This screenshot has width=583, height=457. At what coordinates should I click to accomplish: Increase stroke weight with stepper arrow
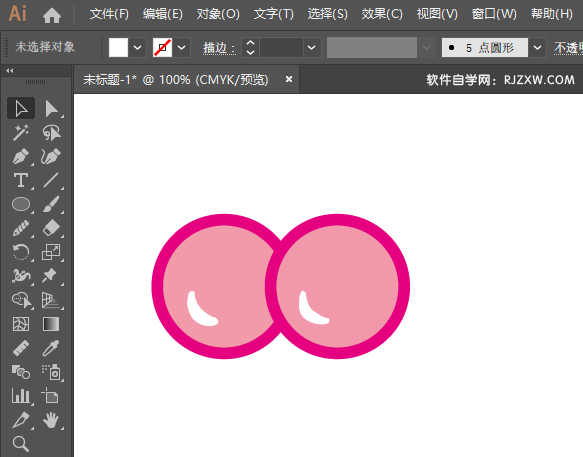tap(251, 43)
